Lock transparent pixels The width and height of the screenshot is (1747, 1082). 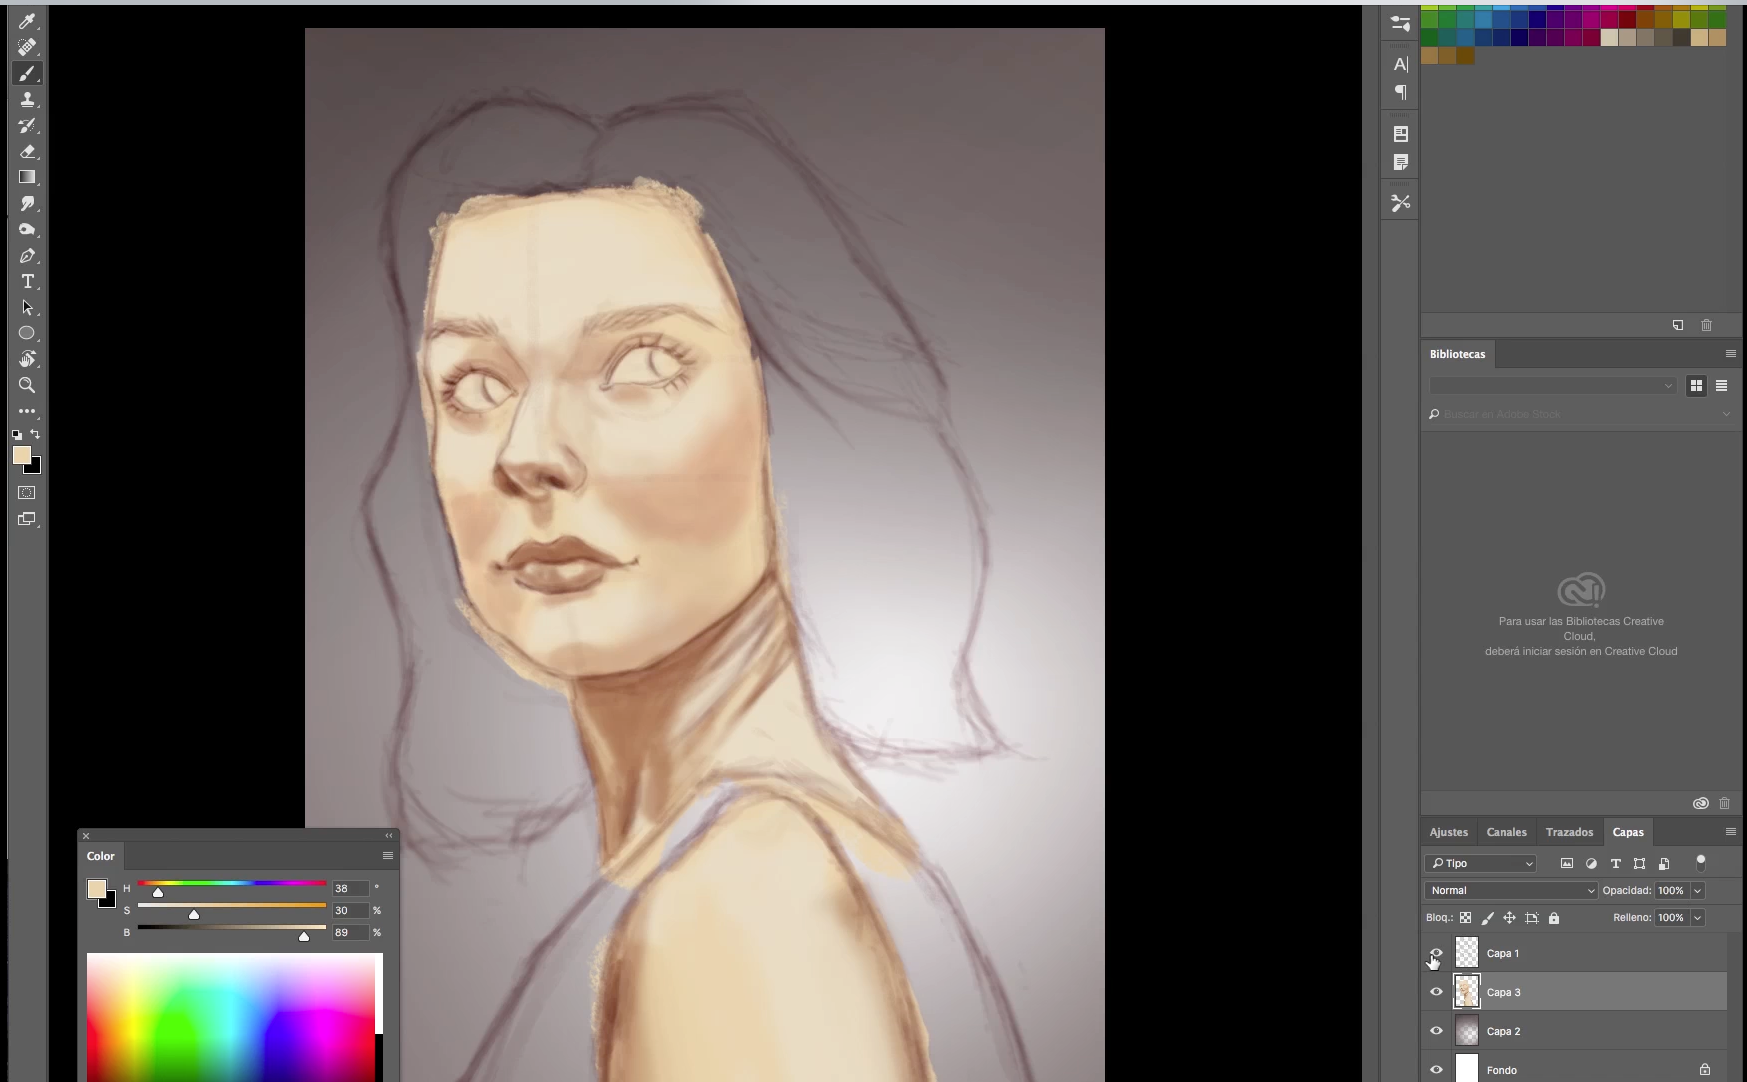click(1465, 918)
